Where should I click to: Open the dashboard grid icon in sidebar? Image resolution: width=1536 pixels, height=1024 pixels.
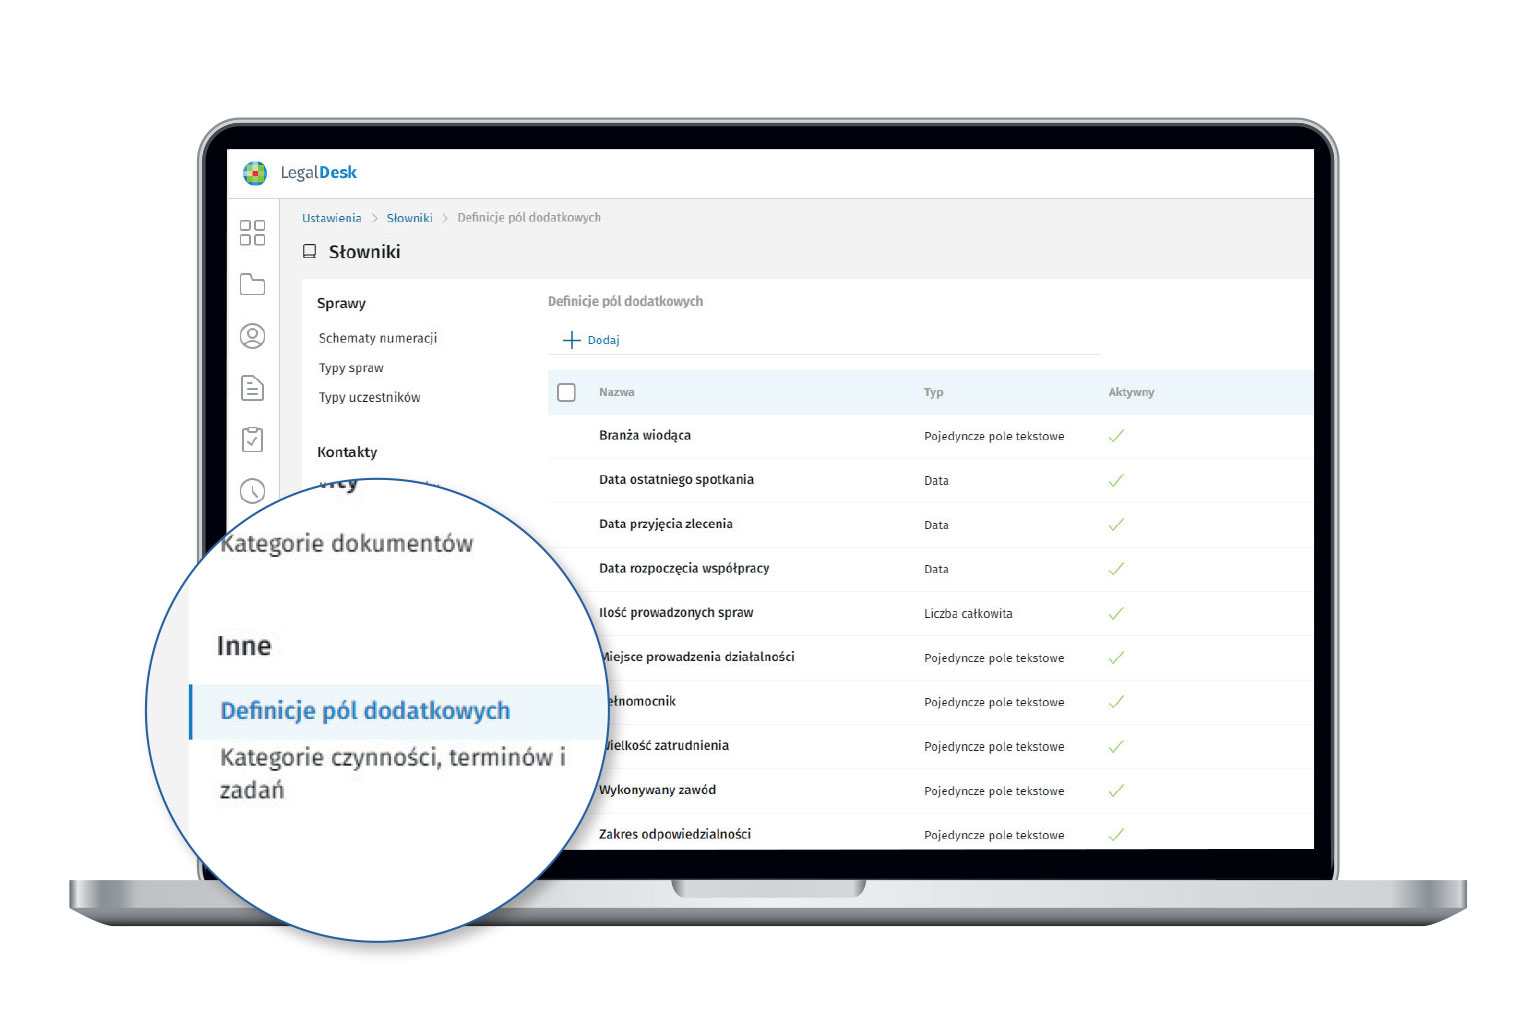point(252,233)
